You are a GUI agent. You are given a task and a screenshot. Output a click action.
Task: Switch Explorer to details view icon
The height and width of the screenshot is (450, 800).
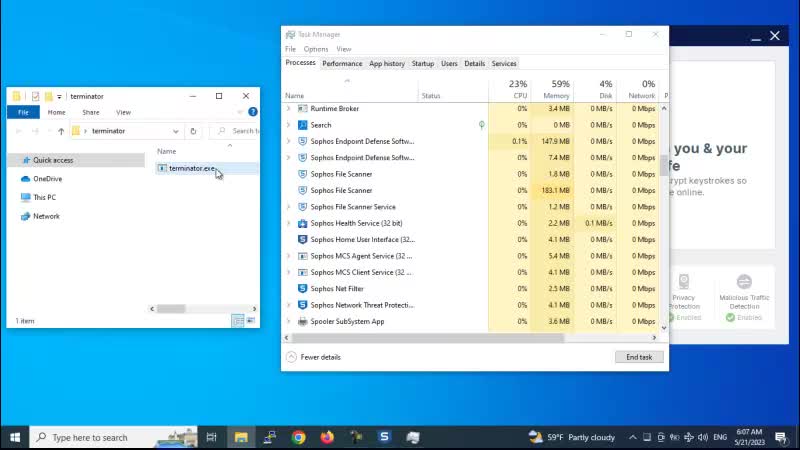point(238,321)
